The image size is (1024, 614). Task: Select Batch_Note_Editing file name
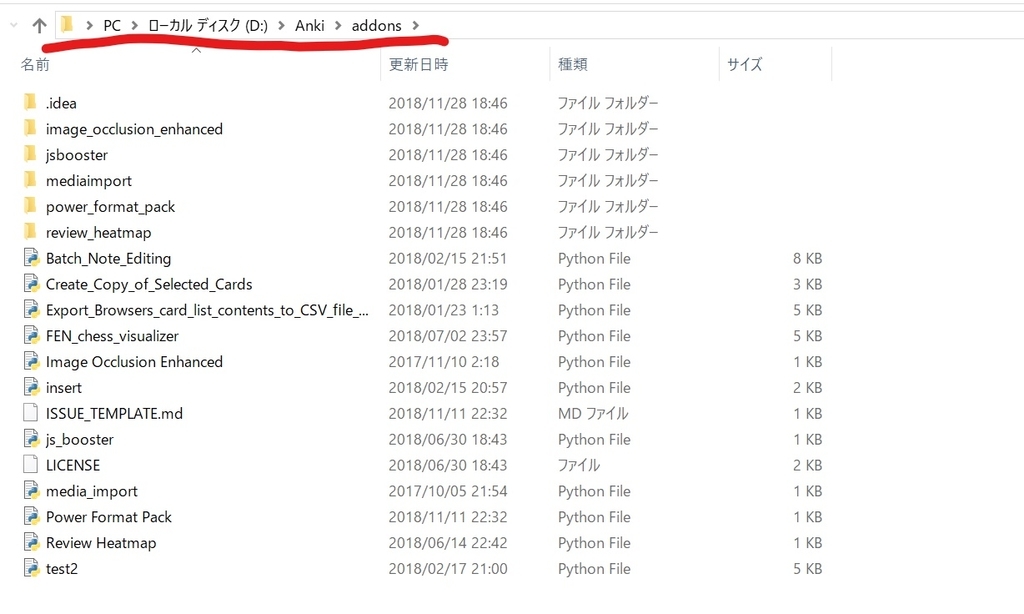108,259
